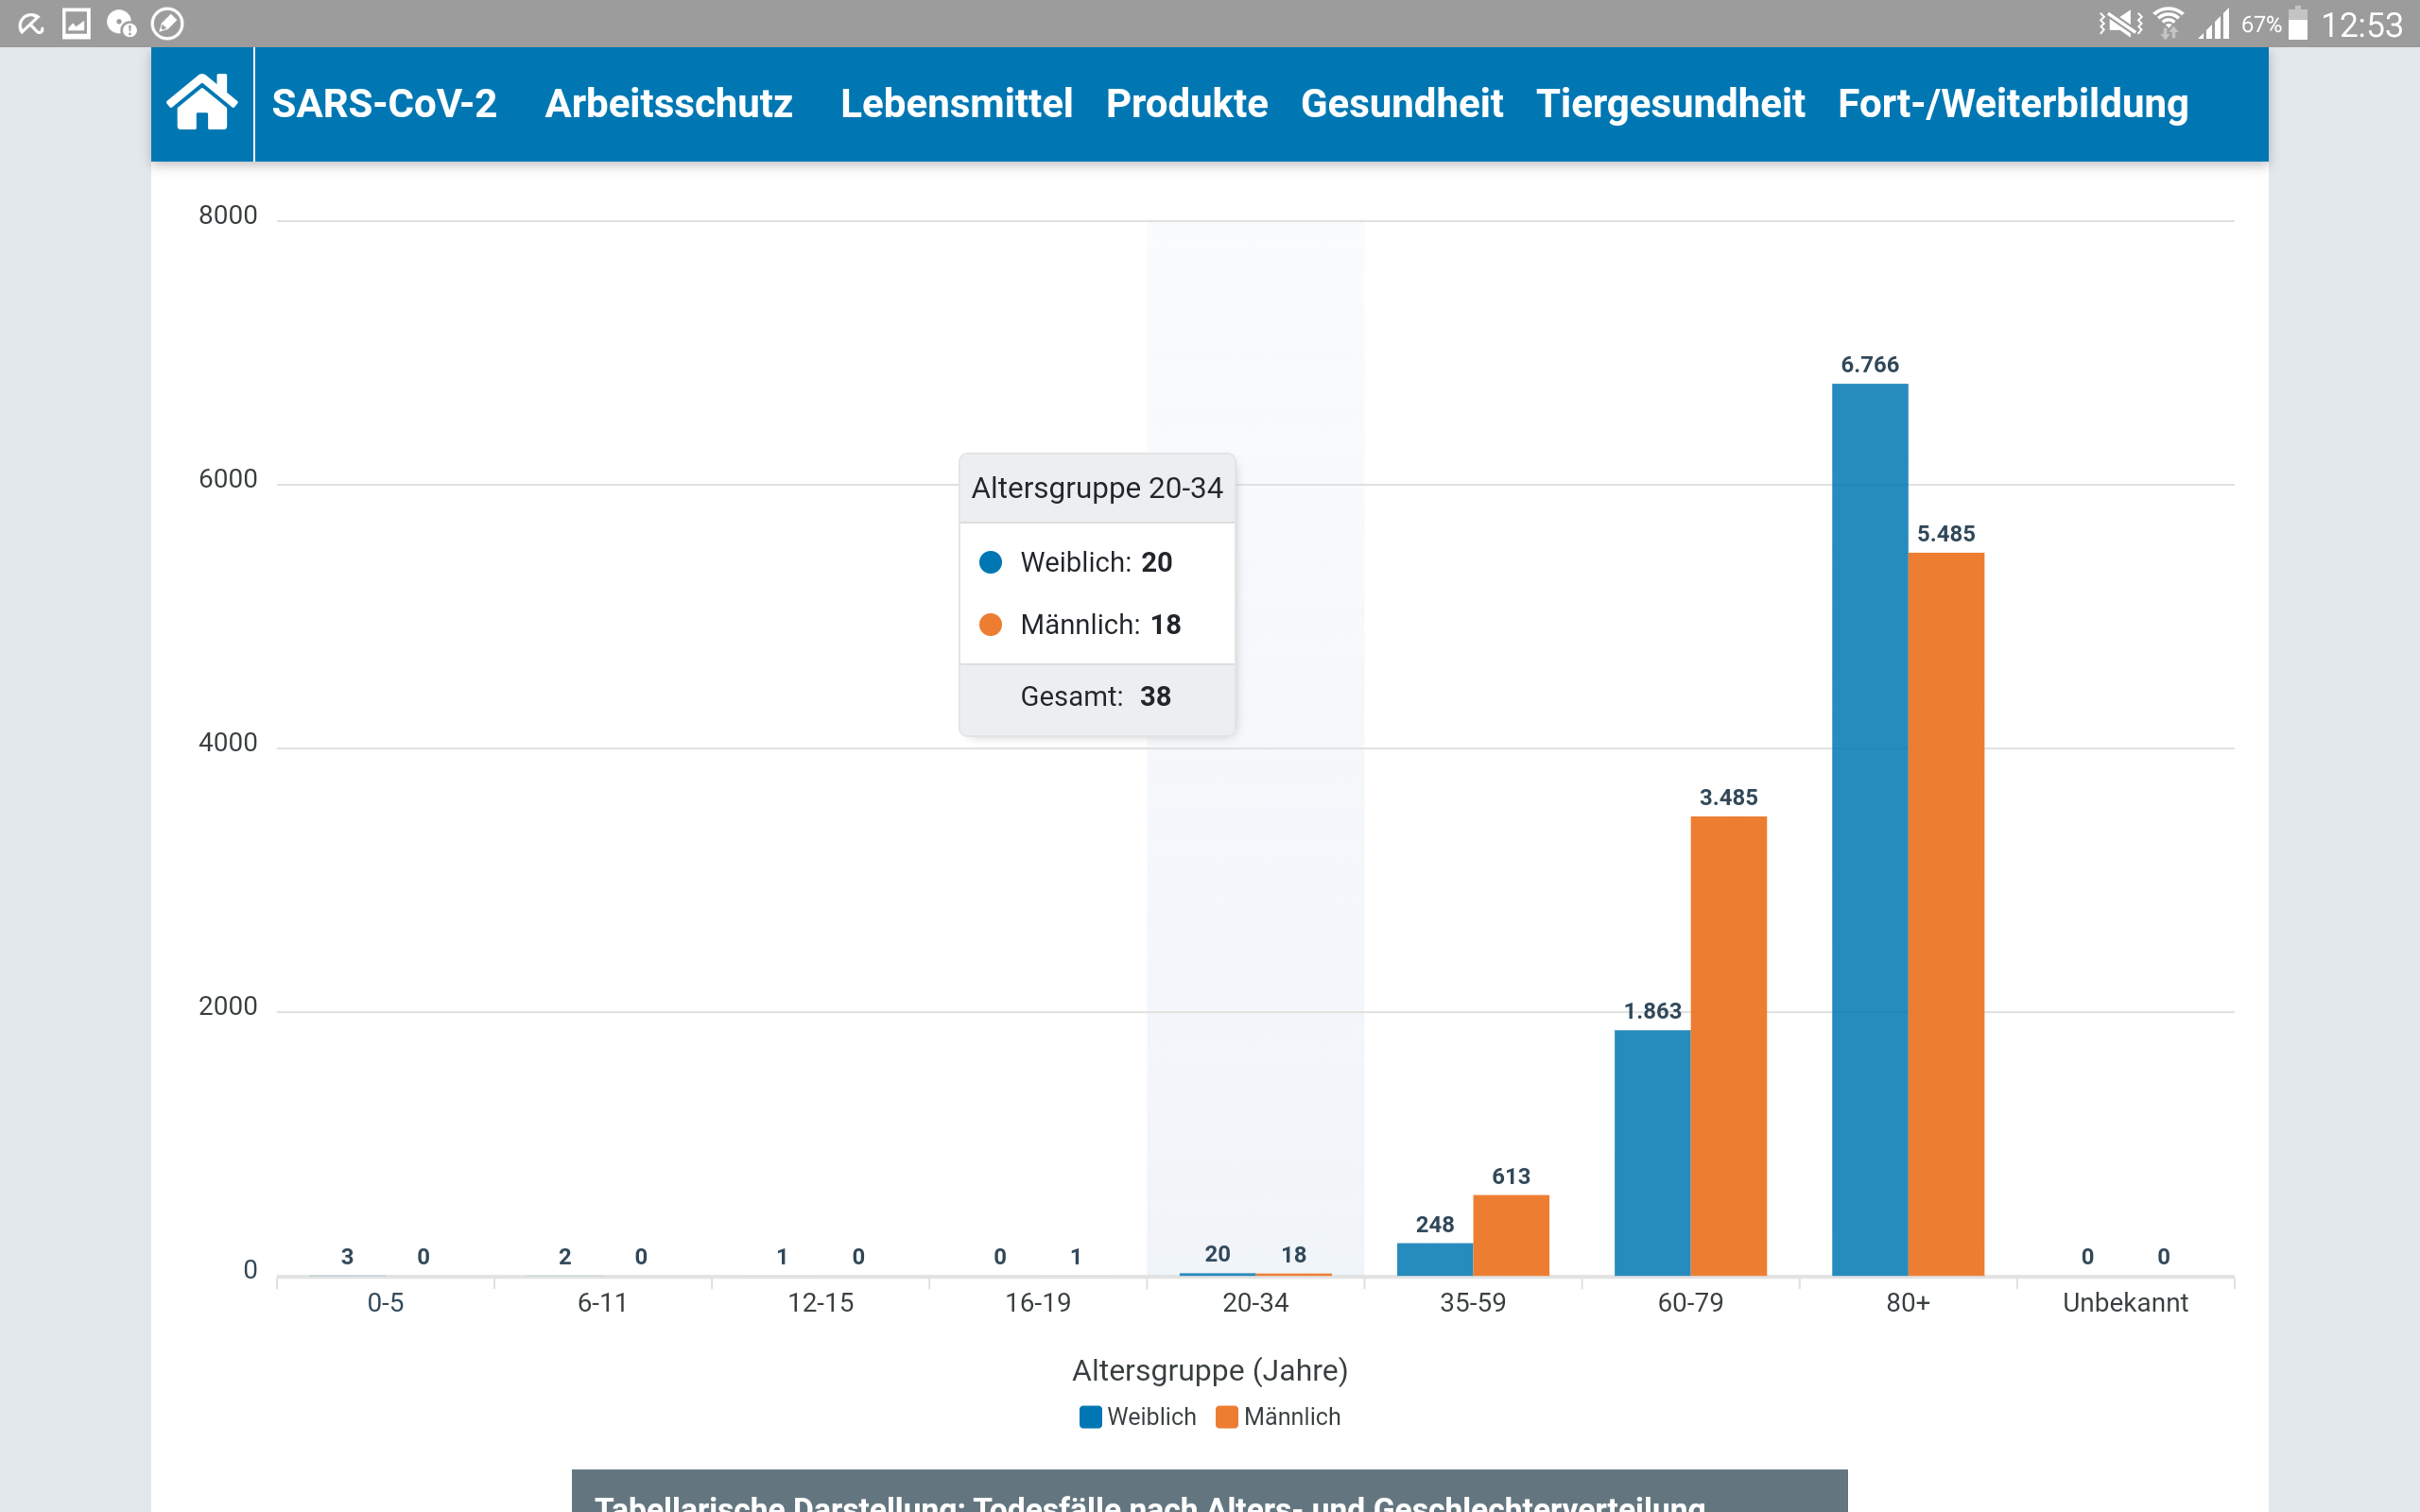Screen dimensions: 2420x1512
Task: Click the 35-59 axis label
Action: [1473, 1302]
